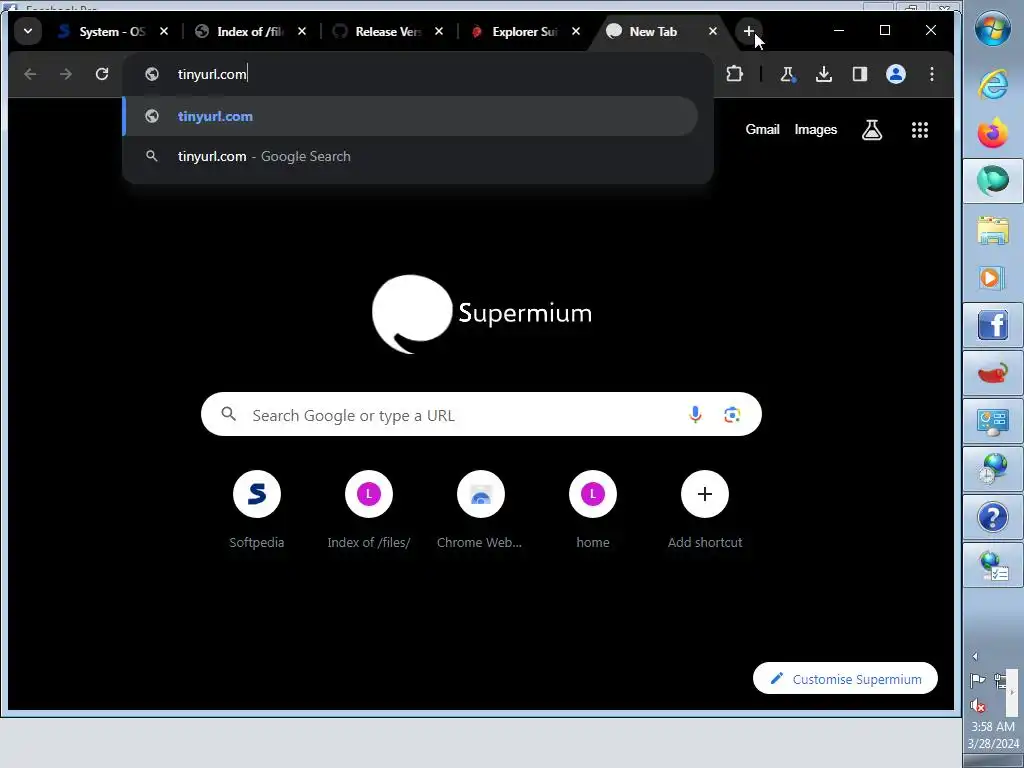Toggle the side panel icon

click(x=859, y=74)
